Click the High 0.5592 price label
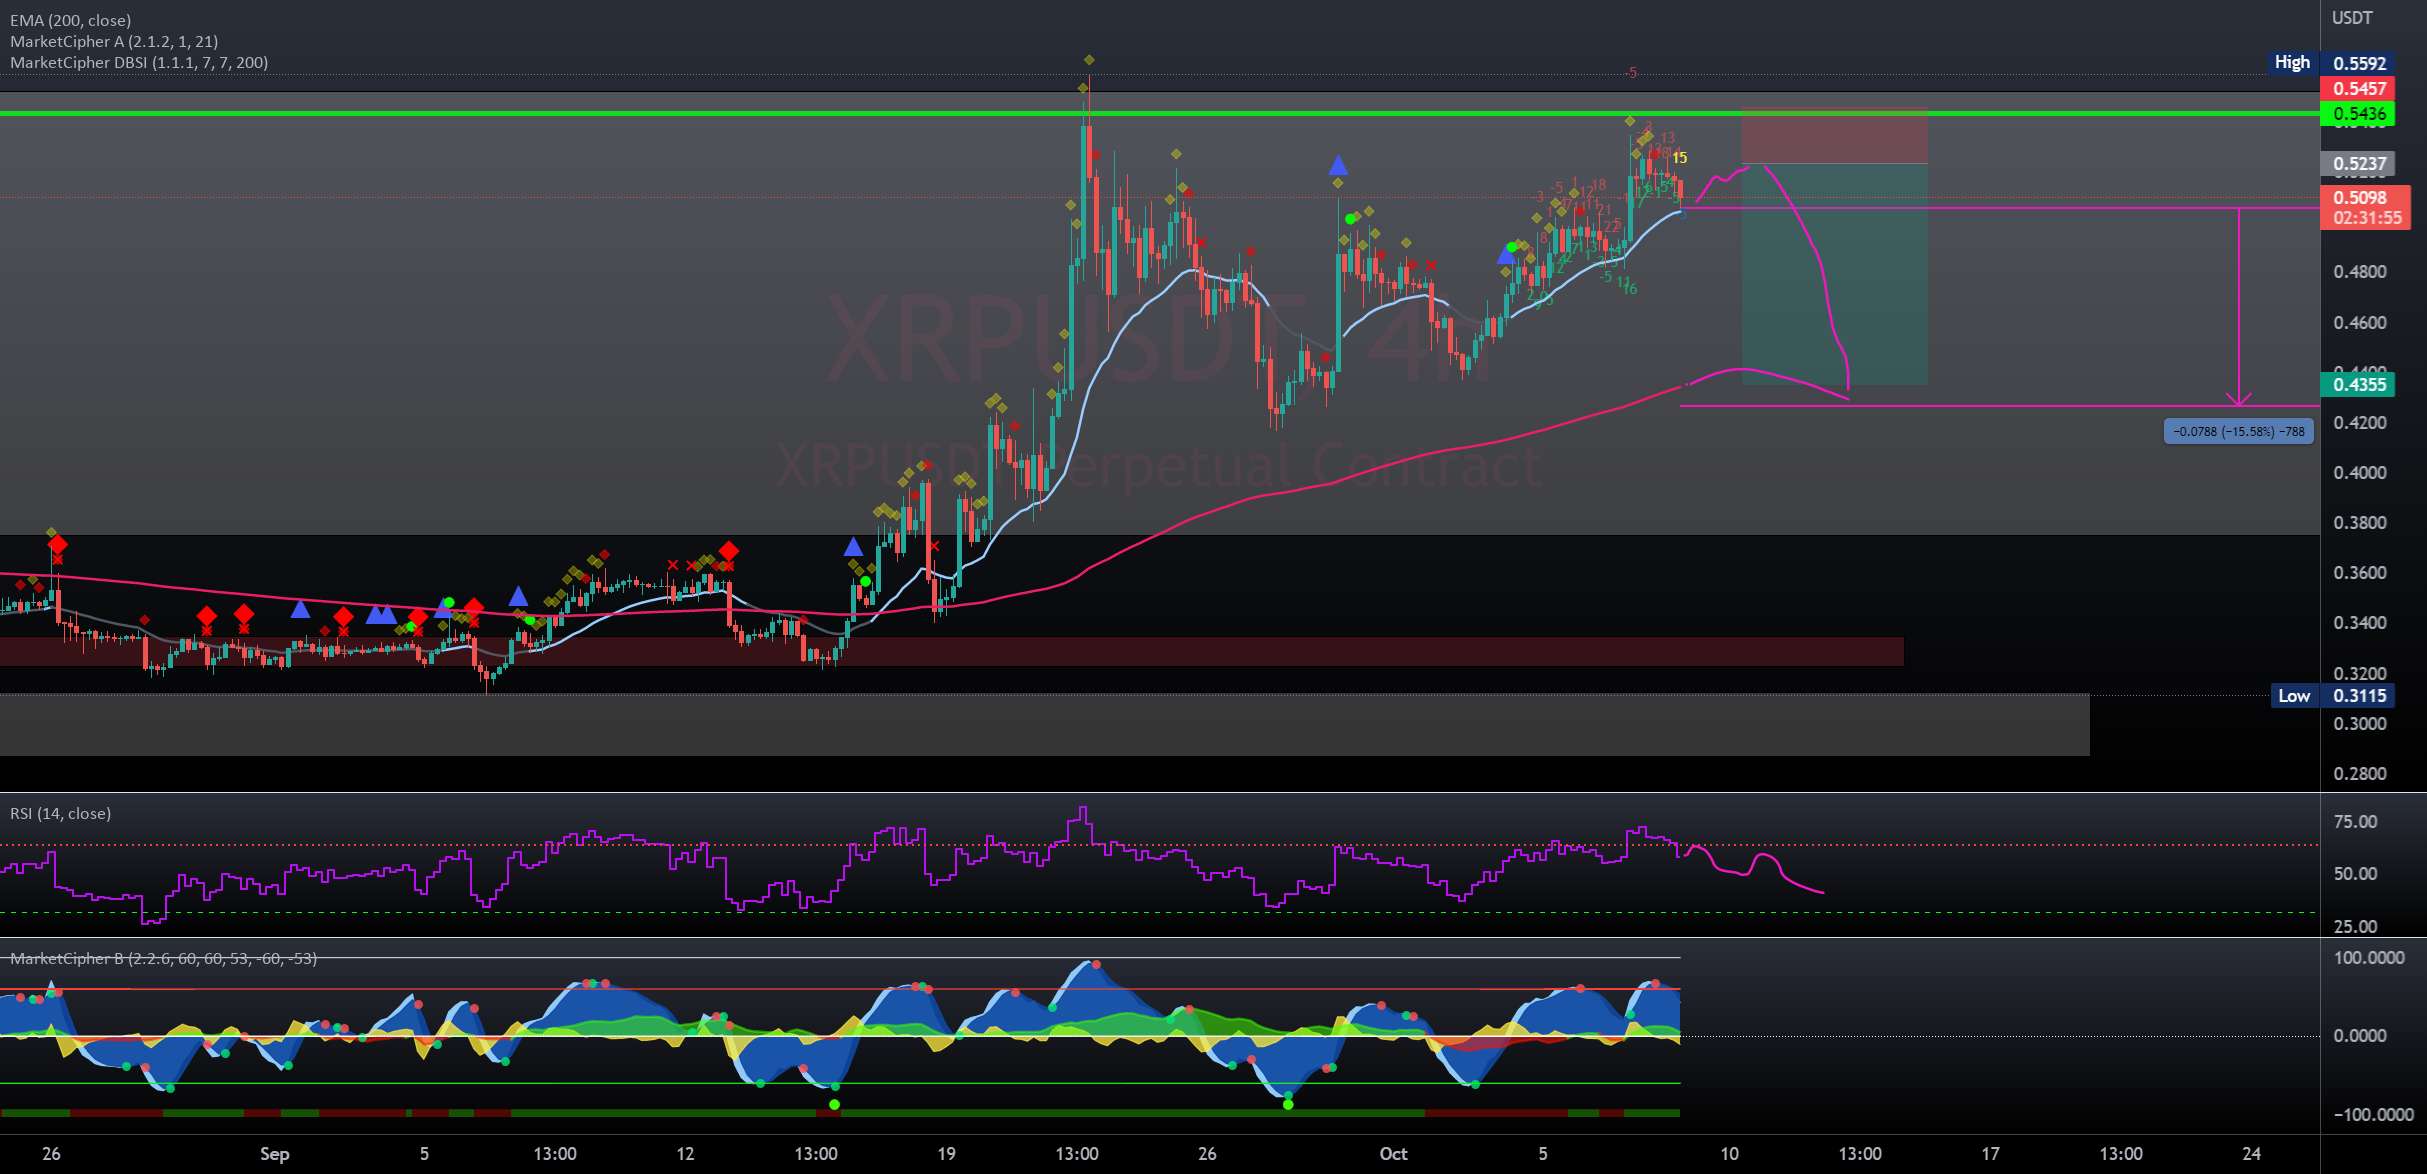 2331,63
